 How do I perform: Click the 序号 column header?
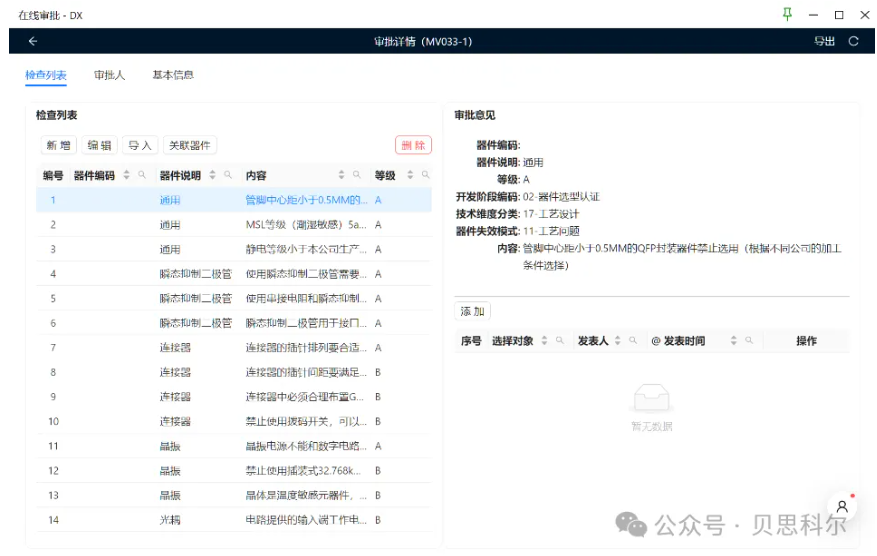471,341
